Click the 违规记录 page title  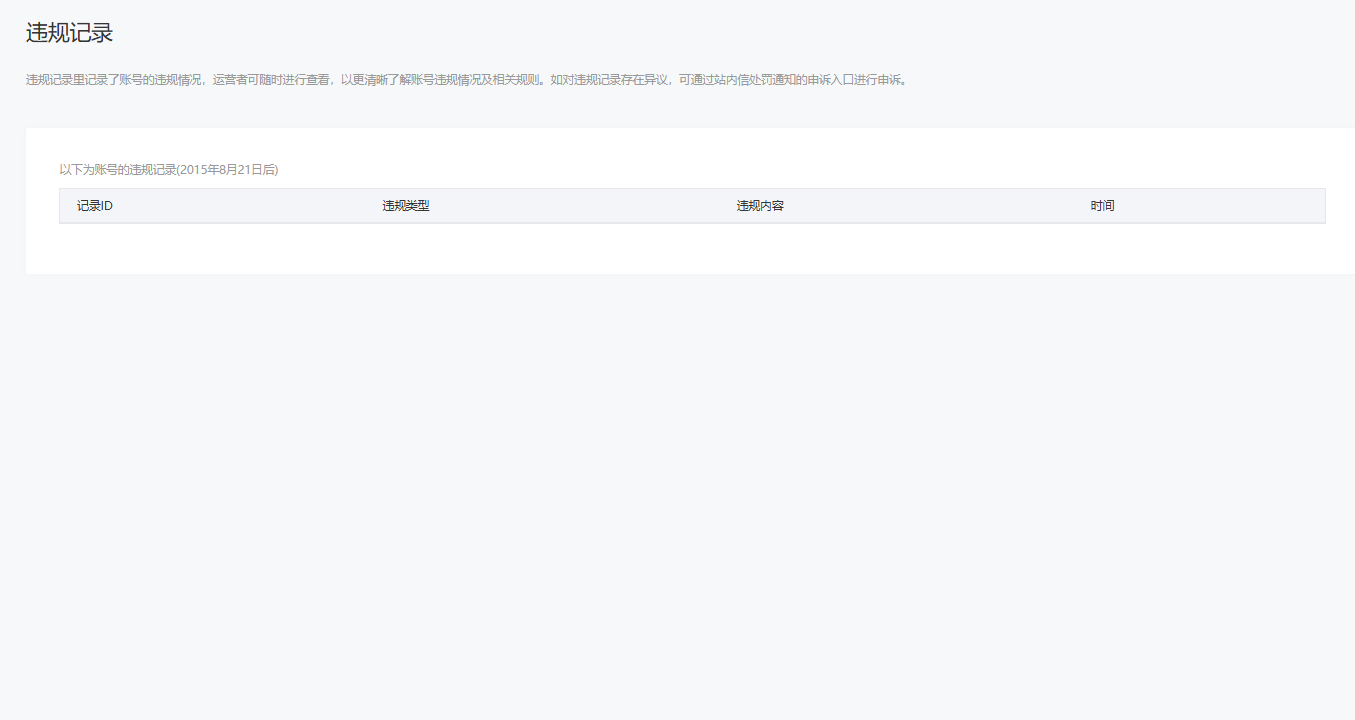pos(69,33)
